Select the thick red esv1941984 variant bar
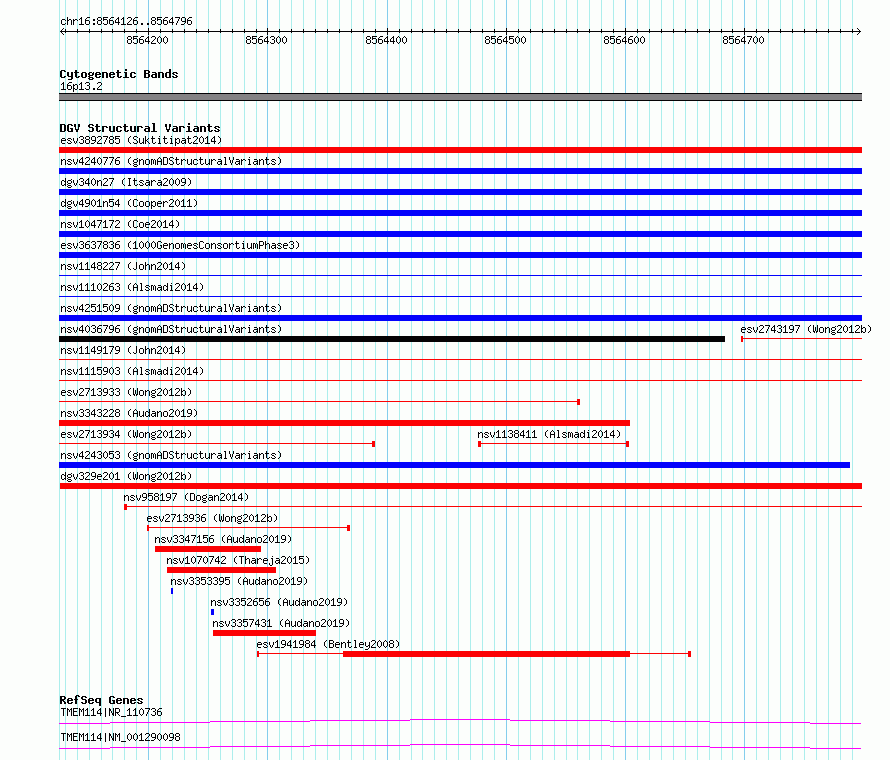 click(x=486, y=654)
